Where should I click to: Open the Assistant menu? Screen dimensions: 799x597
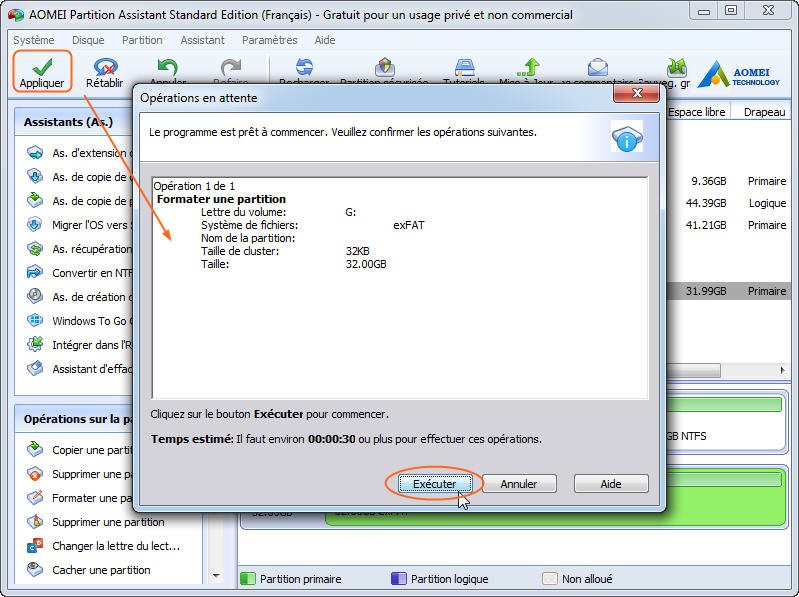[x=202, y=40]
